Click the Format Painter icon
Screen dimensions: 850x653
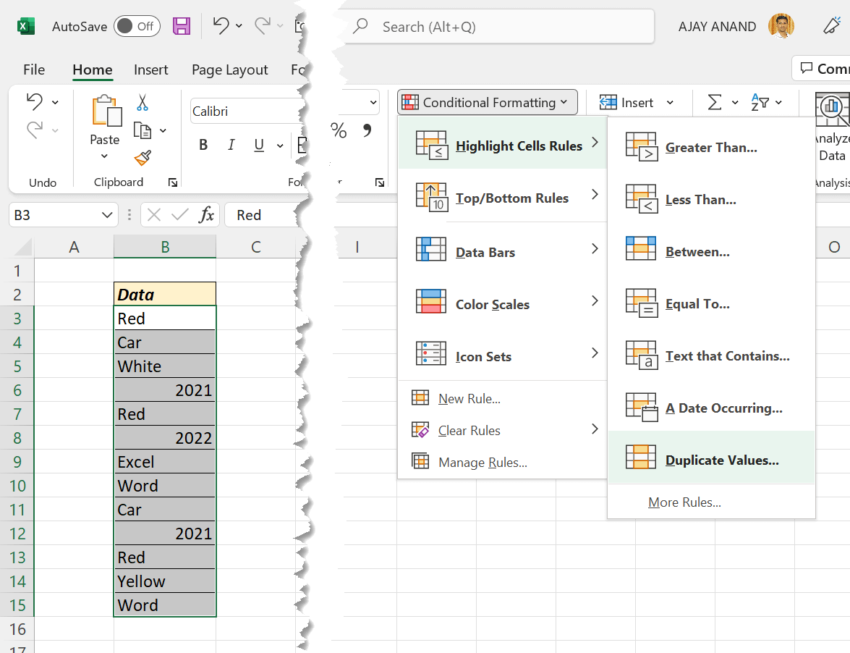(x=145, y=158)
